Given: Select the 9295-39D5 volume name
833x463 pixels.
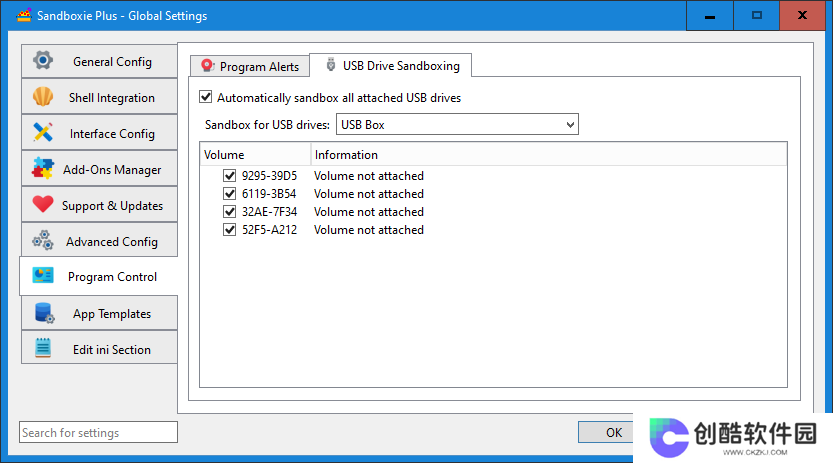Looking at the screenshot, I should point(269,176).
